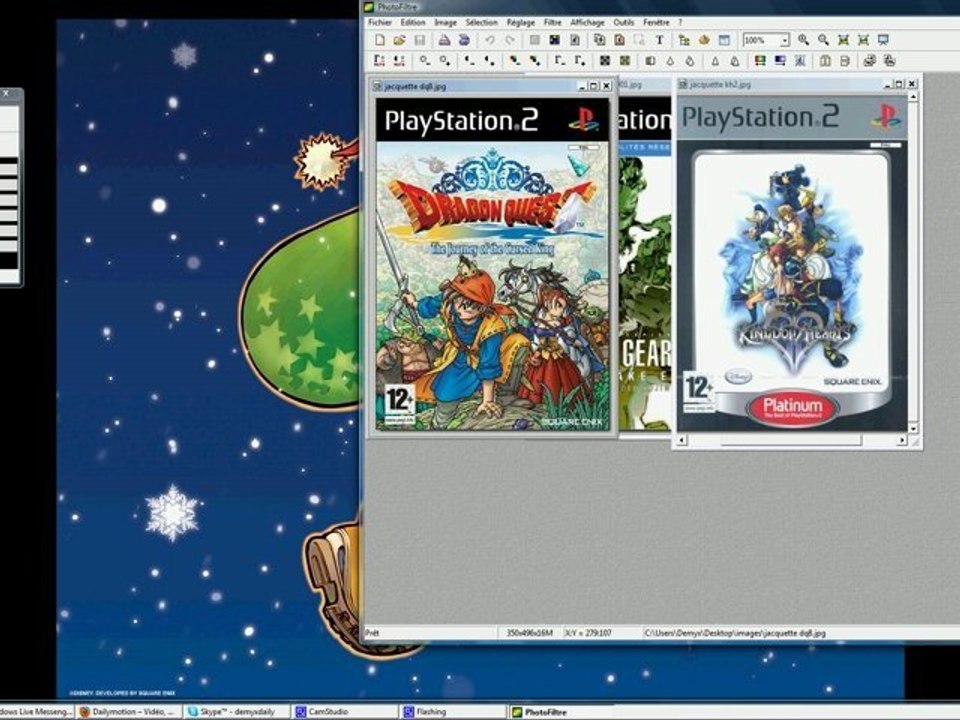Open the Gradient filter tool
The width and height of the screenshot is (960, 720).
[x=780, y=61]
